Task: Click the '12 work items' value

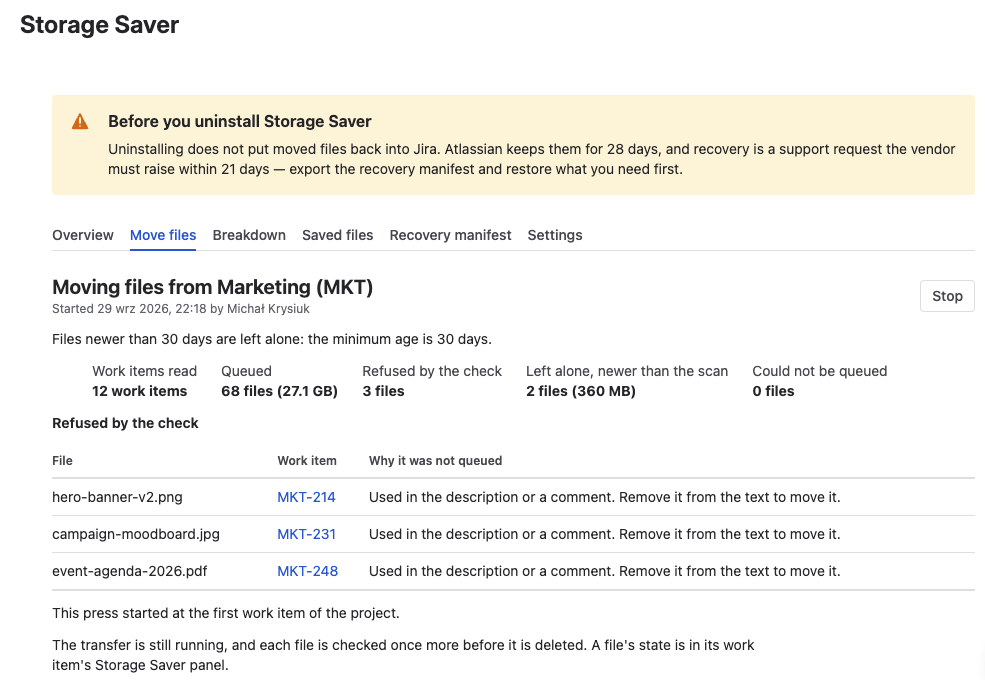Action: click(x=139, y=391)
